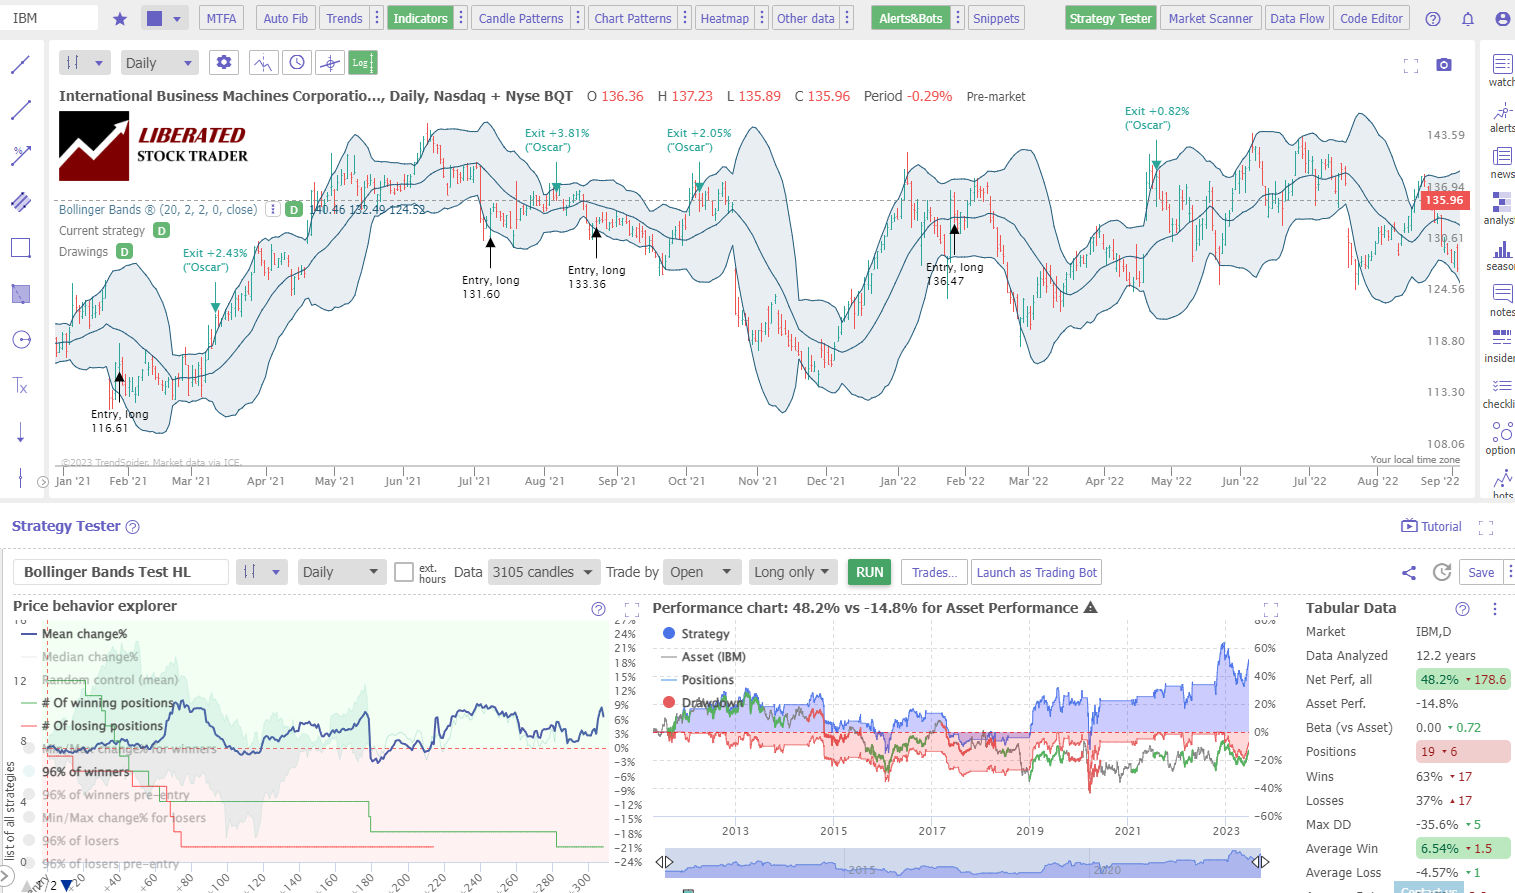Image resolution: width=1515 pixels, height=893 pixels.
Task: Open the Chart Patterns menu
Action: coord(633,17)
